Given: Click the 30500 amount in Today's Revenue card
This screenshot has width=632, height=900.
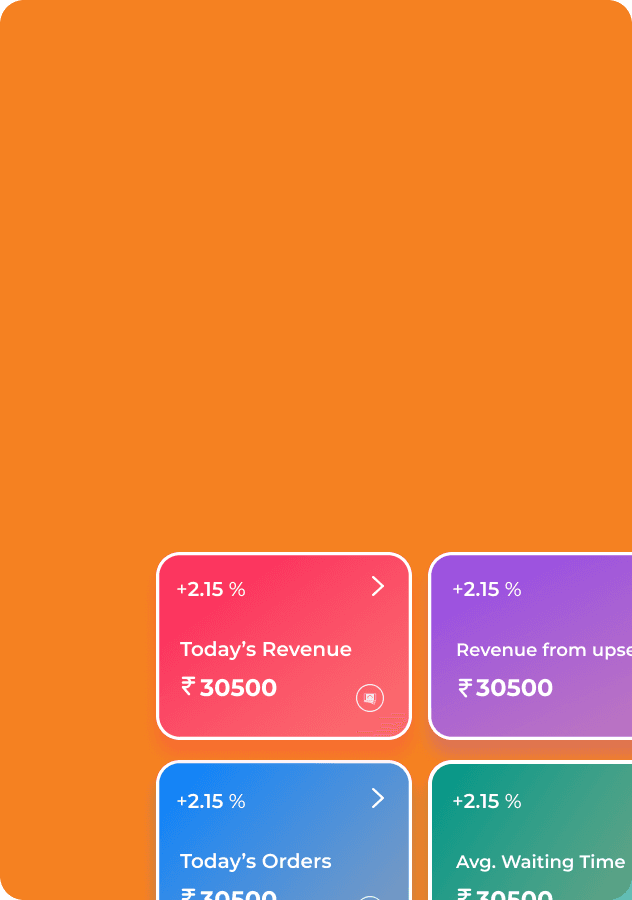Looking at the screenshot, I should coord(238,688).
